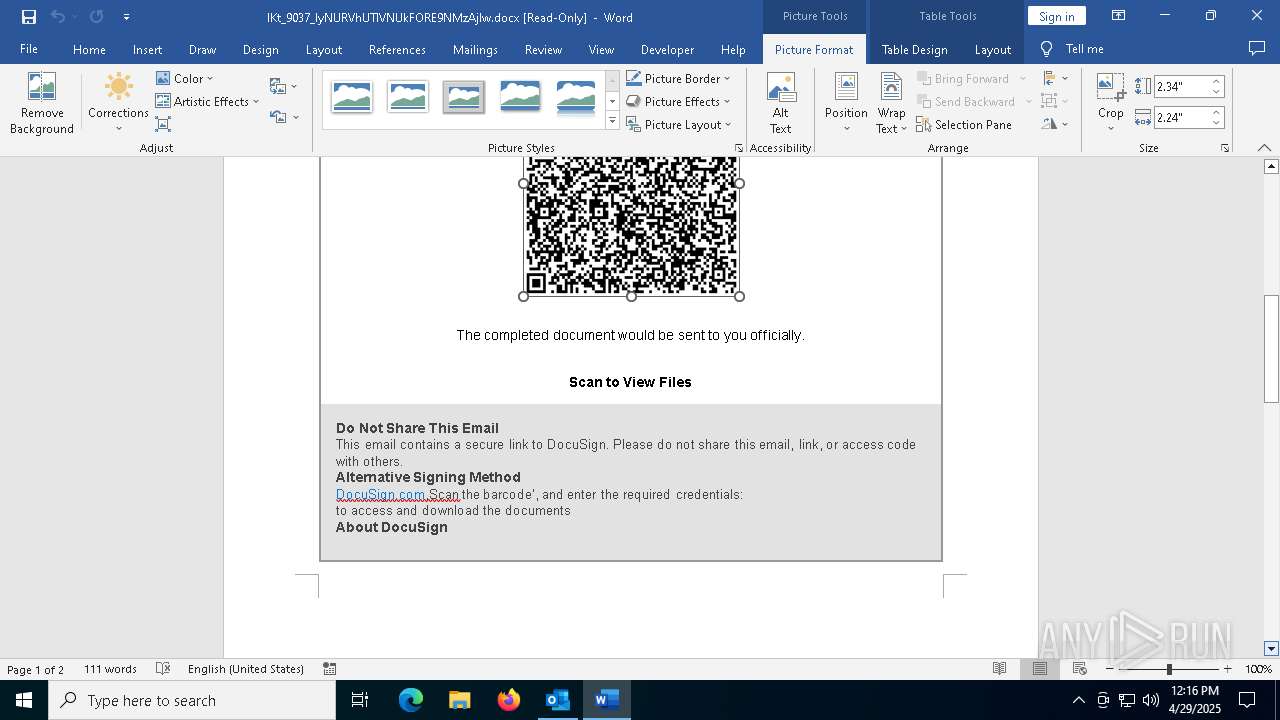Select the QR code image
The height and width of the screenshot is (720, 1280).
[631, 226]
